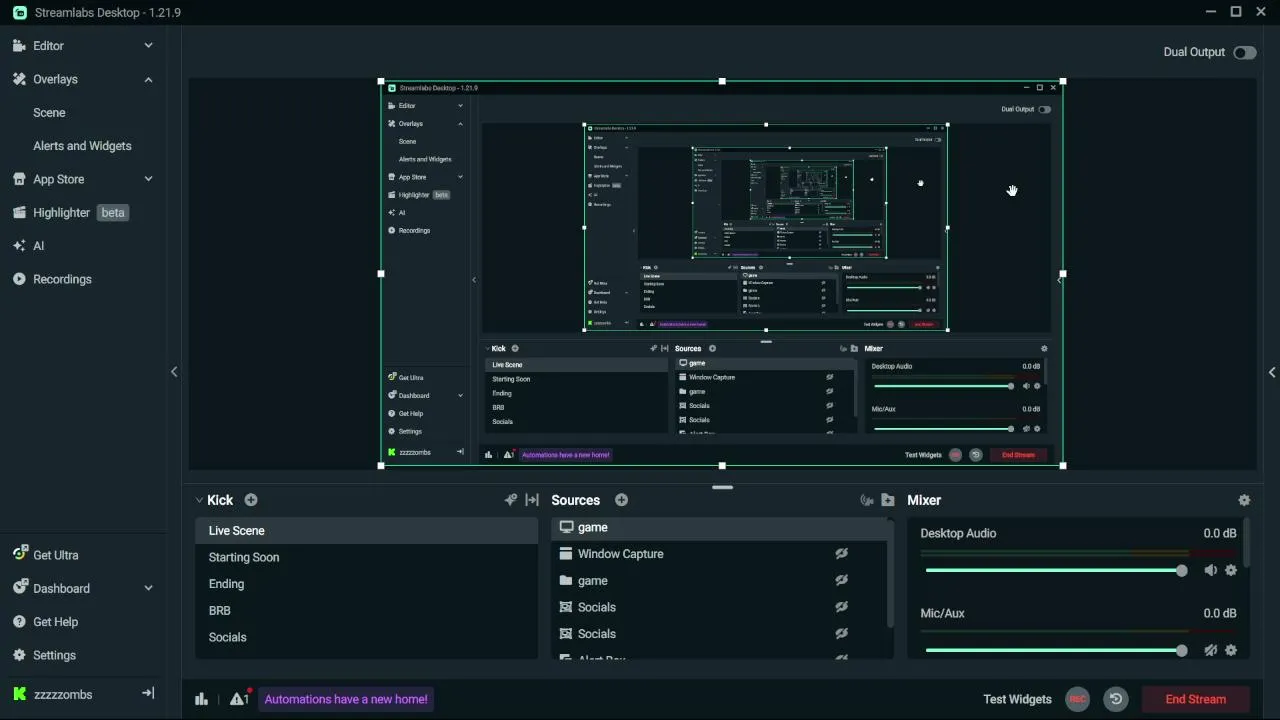Screen dimensions: 1280x720
Task: Add a new scene with the plus icon
Action: (x=251, y=500)
